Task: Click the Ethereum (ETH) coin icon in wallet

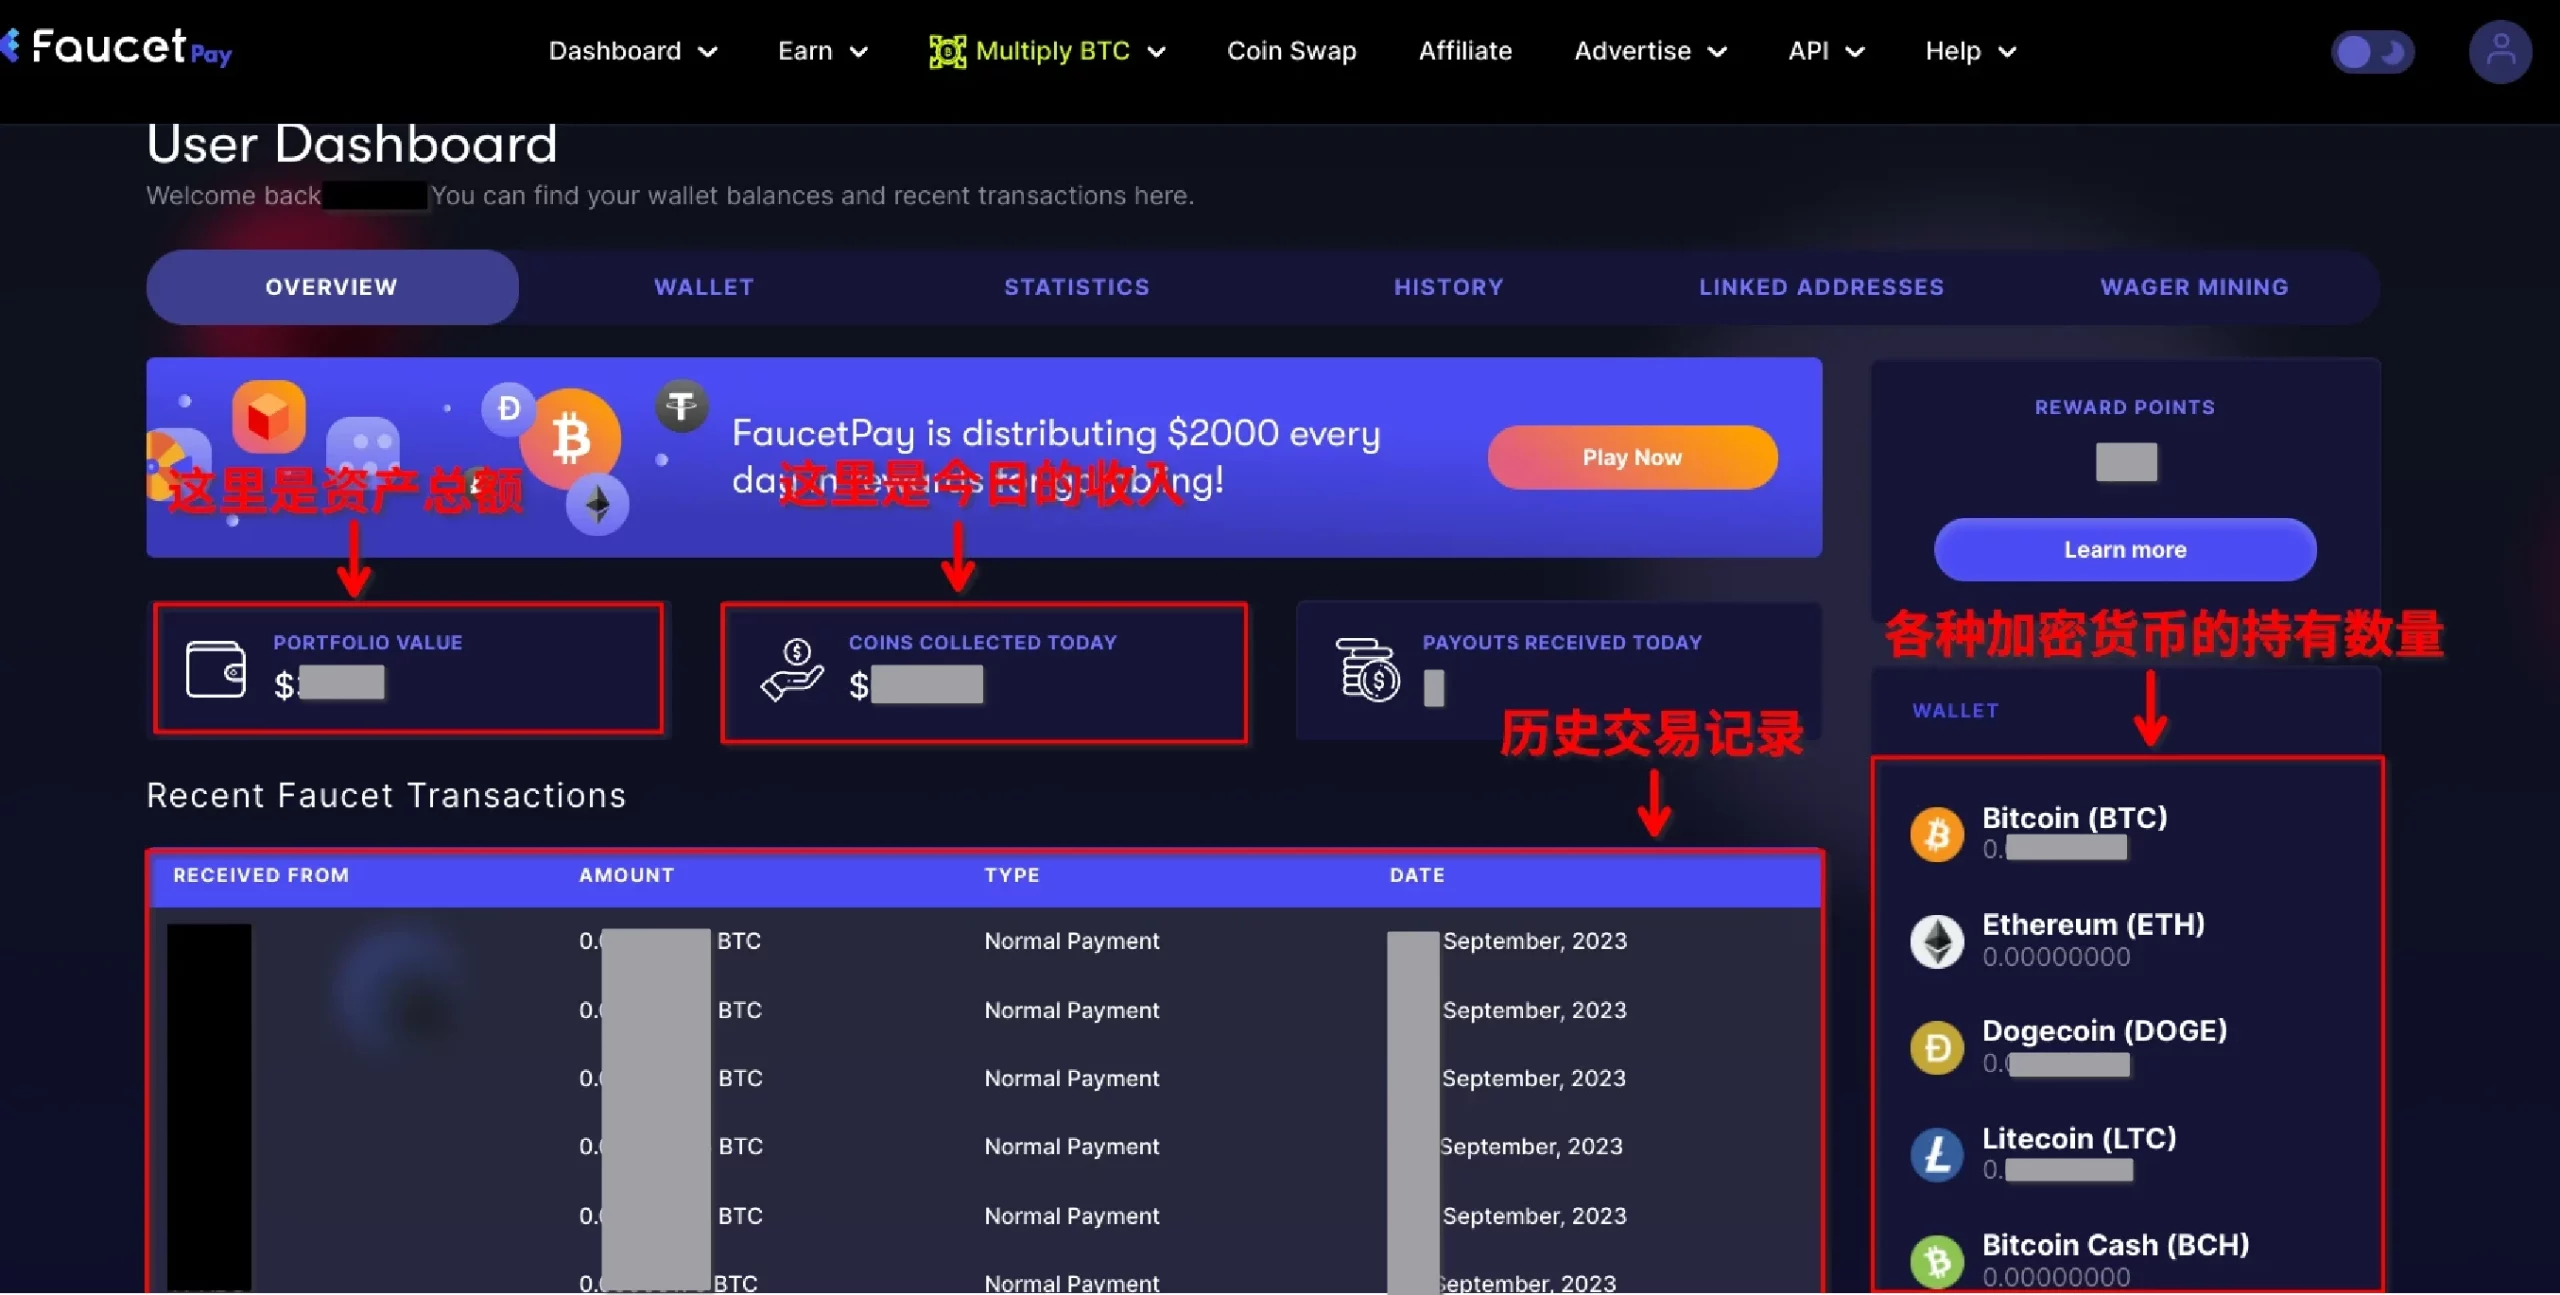Action: pyautogui.click(x=1937, y=941)
